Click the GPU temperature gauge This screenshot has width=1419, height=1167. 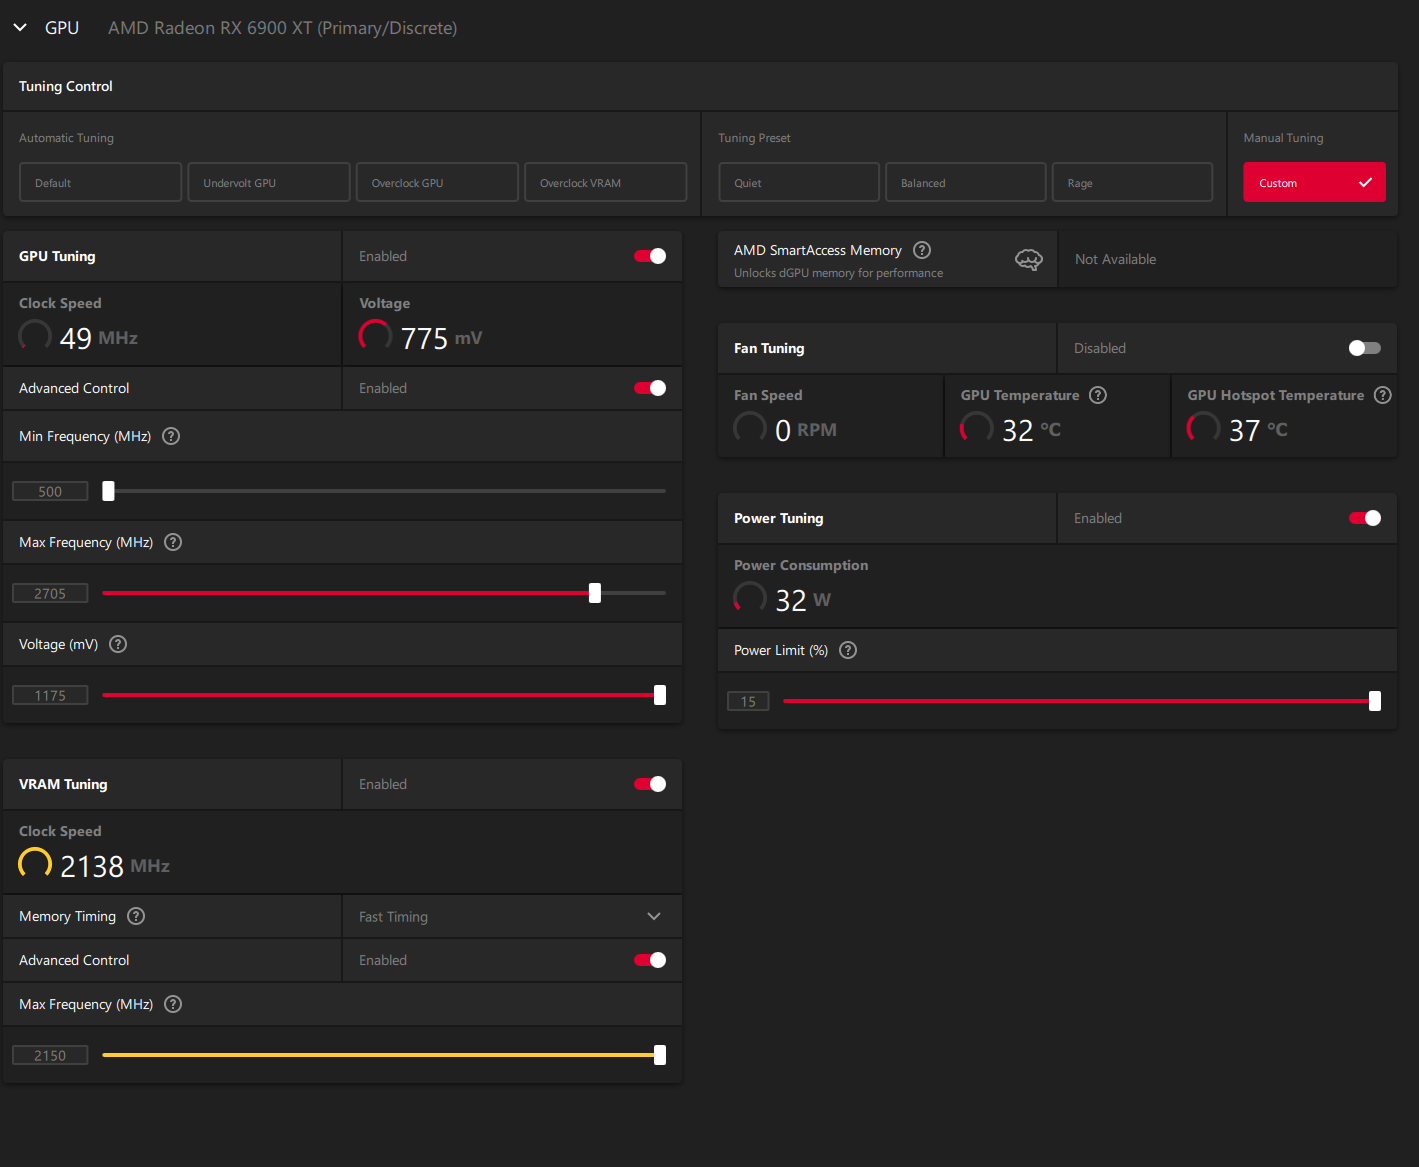point(977,427)
